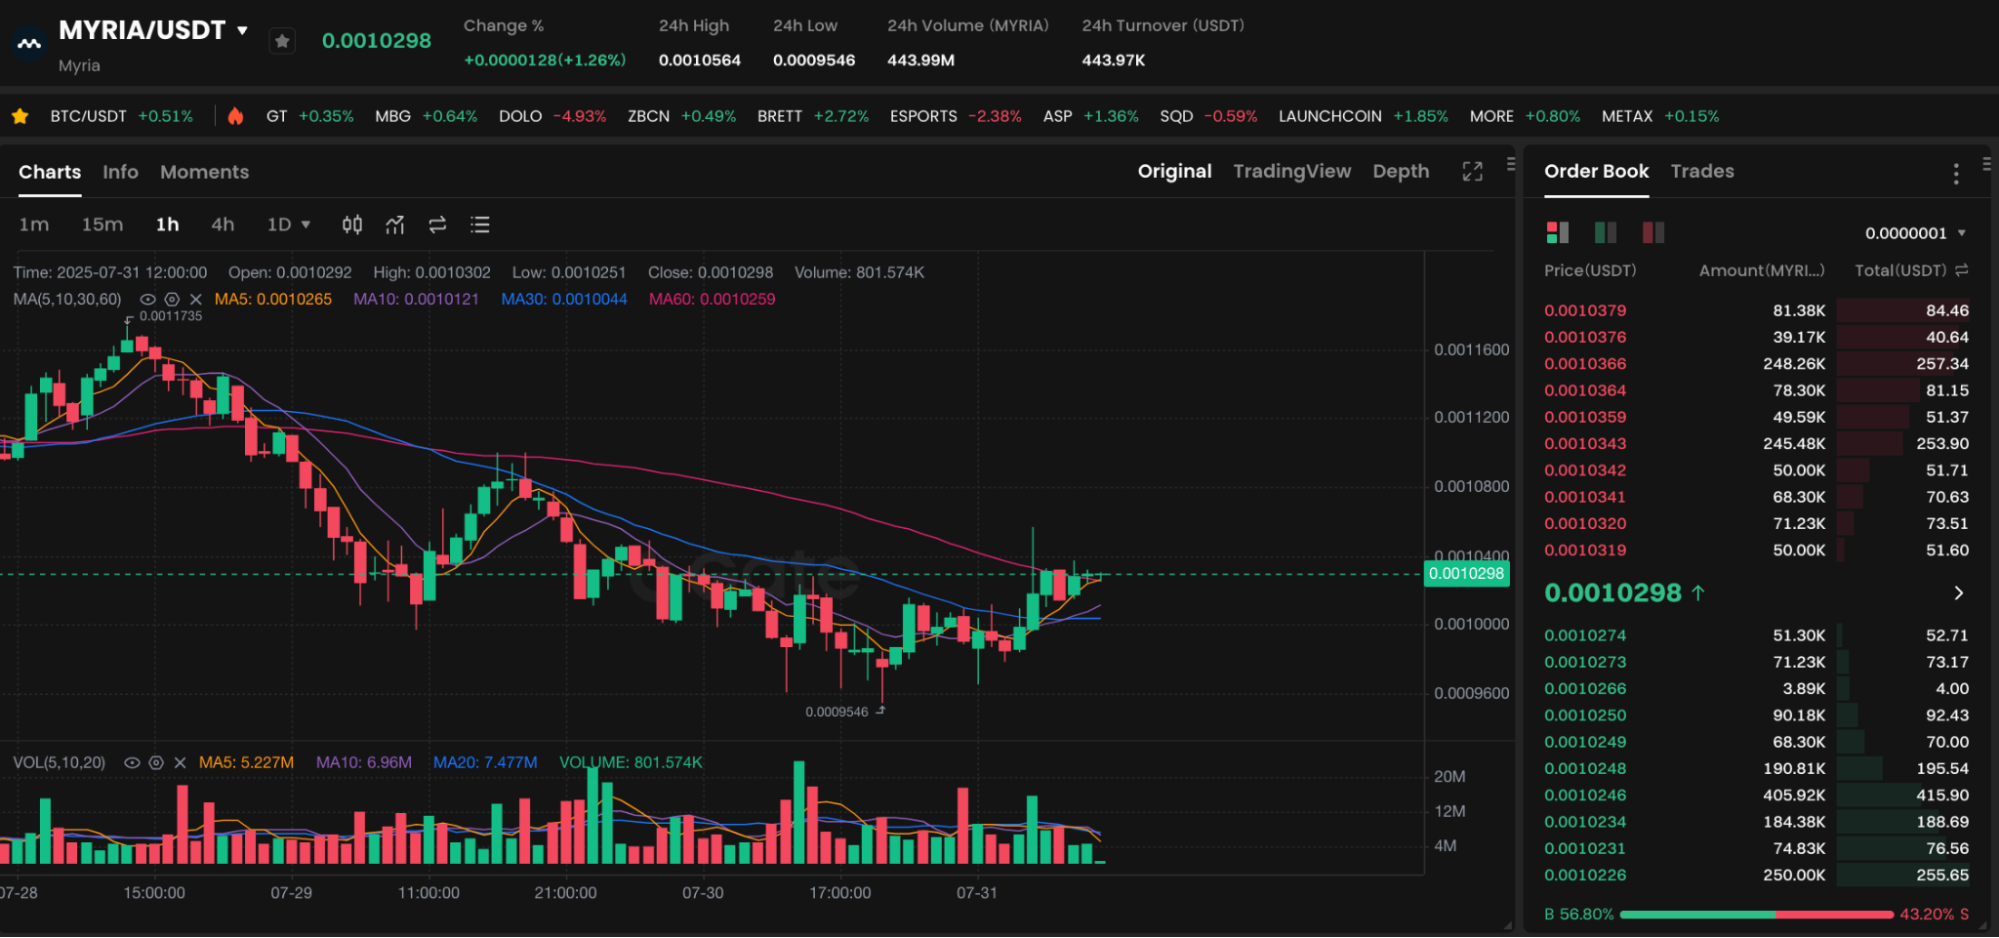Image resolution: width=1999 pixels, height=938 pixels.
Task: Click the MA60: 0.0010259 legend label
Action: click(x=712, y=299)
